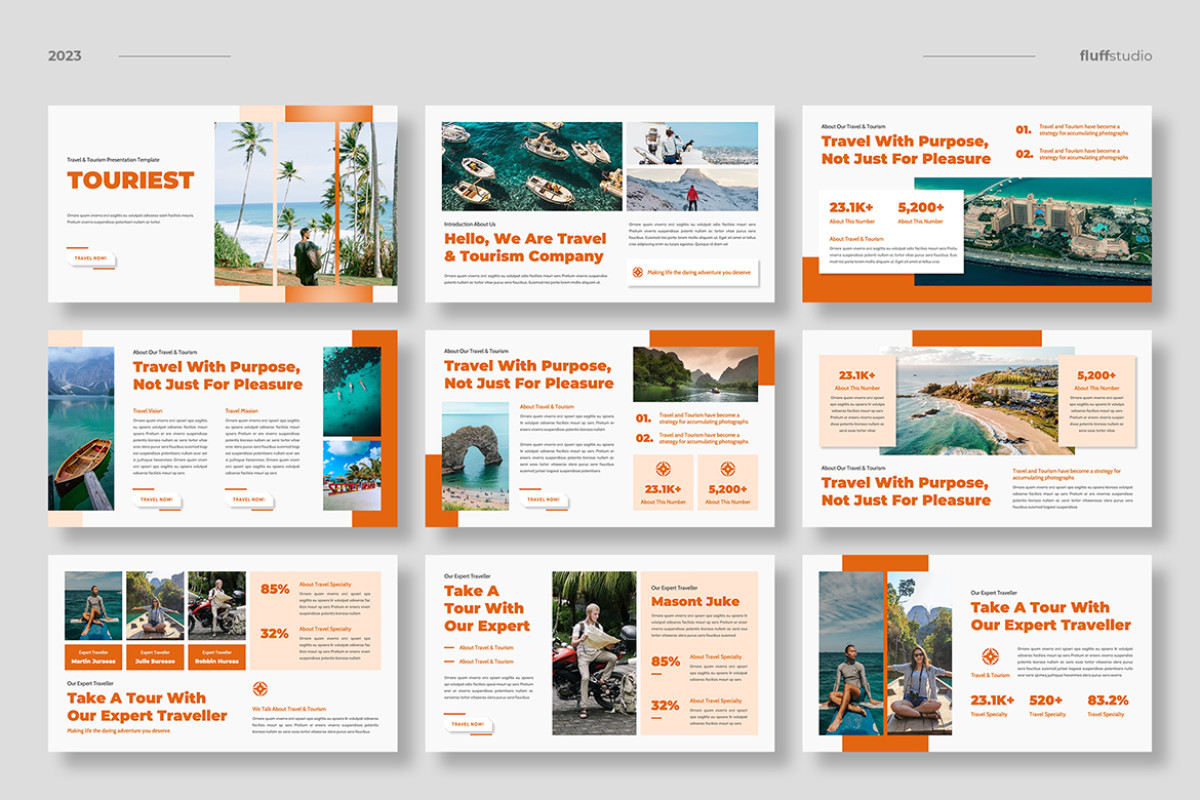The image size is (1200, 800).
Task: Click the aerial coastal beach town photo
Action: 978,401
